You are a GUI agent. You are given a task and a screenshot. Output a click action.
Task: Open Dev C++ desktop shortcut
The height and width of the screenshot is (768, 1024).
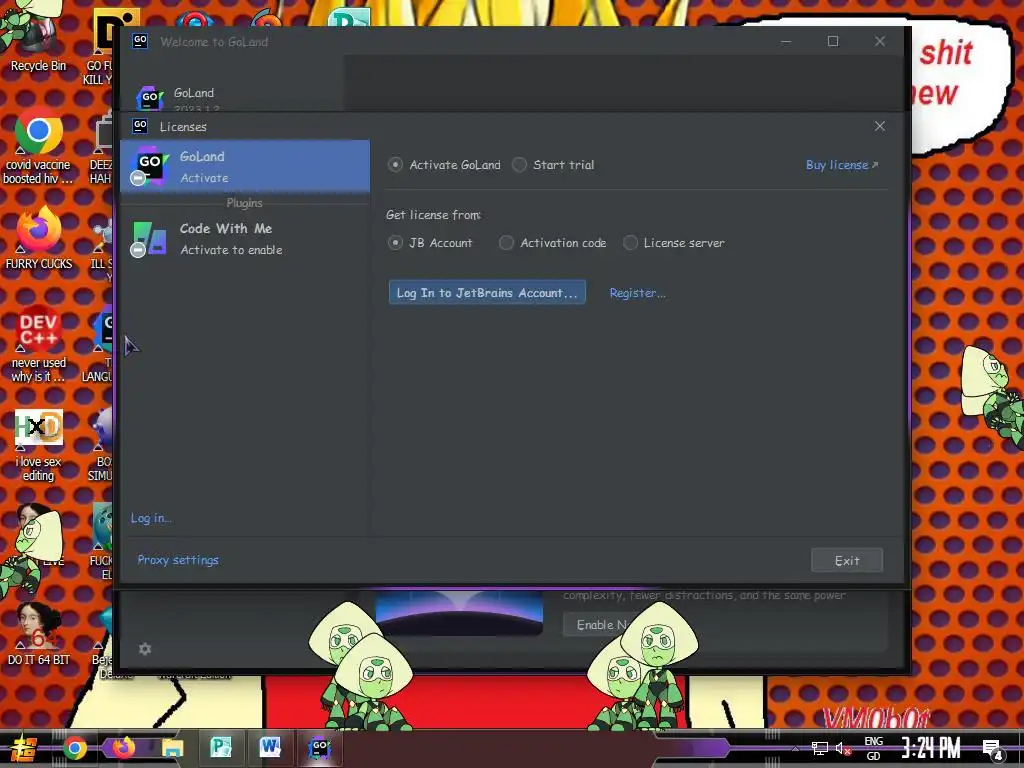[x=38, y=343]
